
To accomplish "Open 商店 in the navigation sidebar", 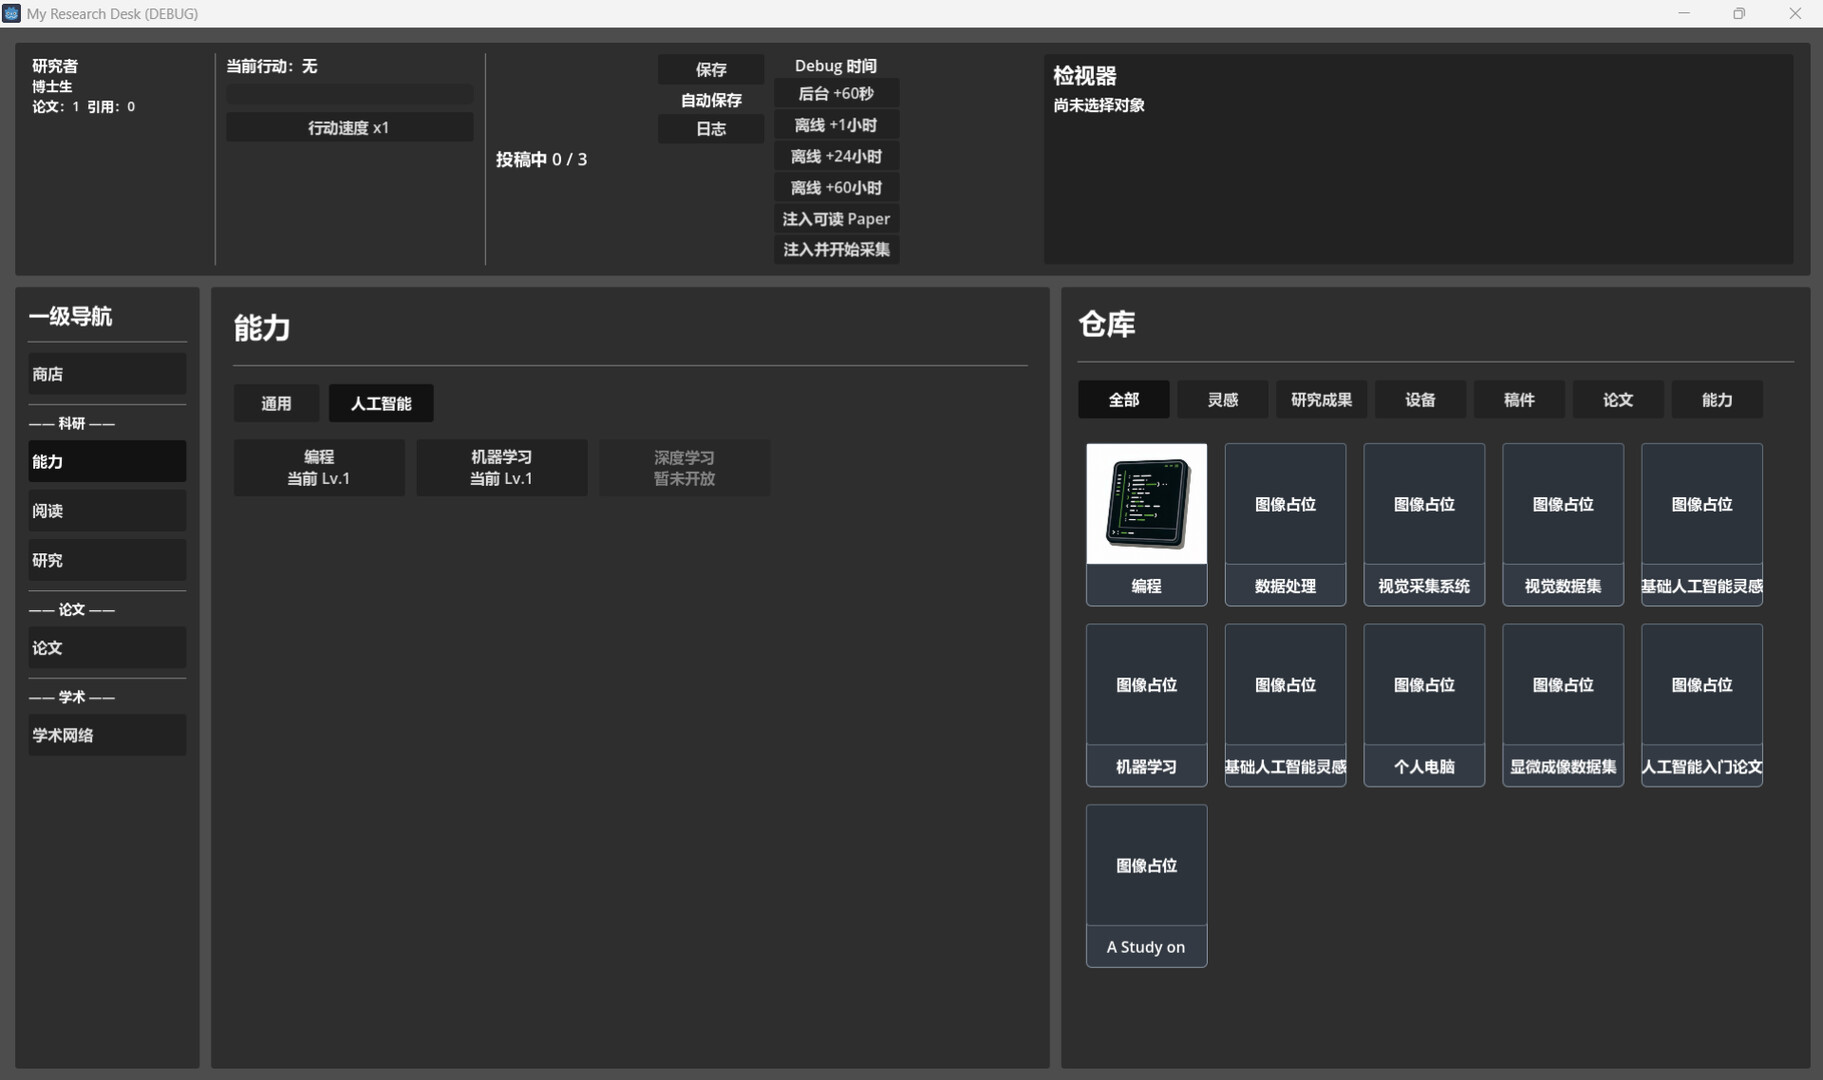I will (107, 373).
